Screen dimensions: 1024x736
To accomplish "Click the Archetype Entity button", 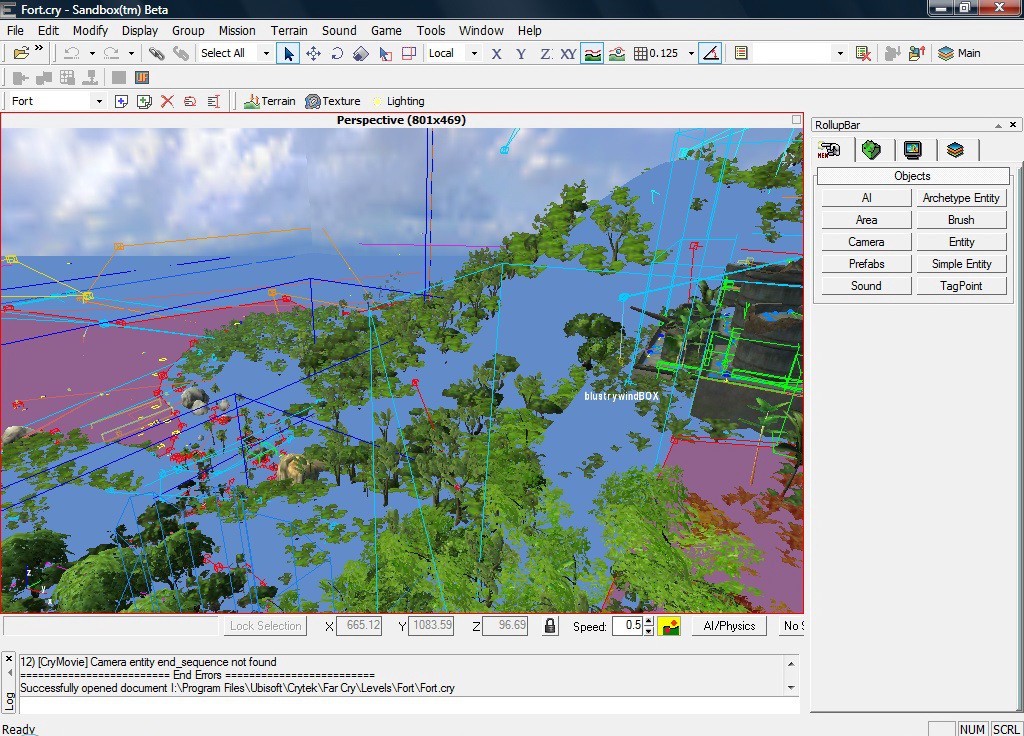I will [960, 198].
